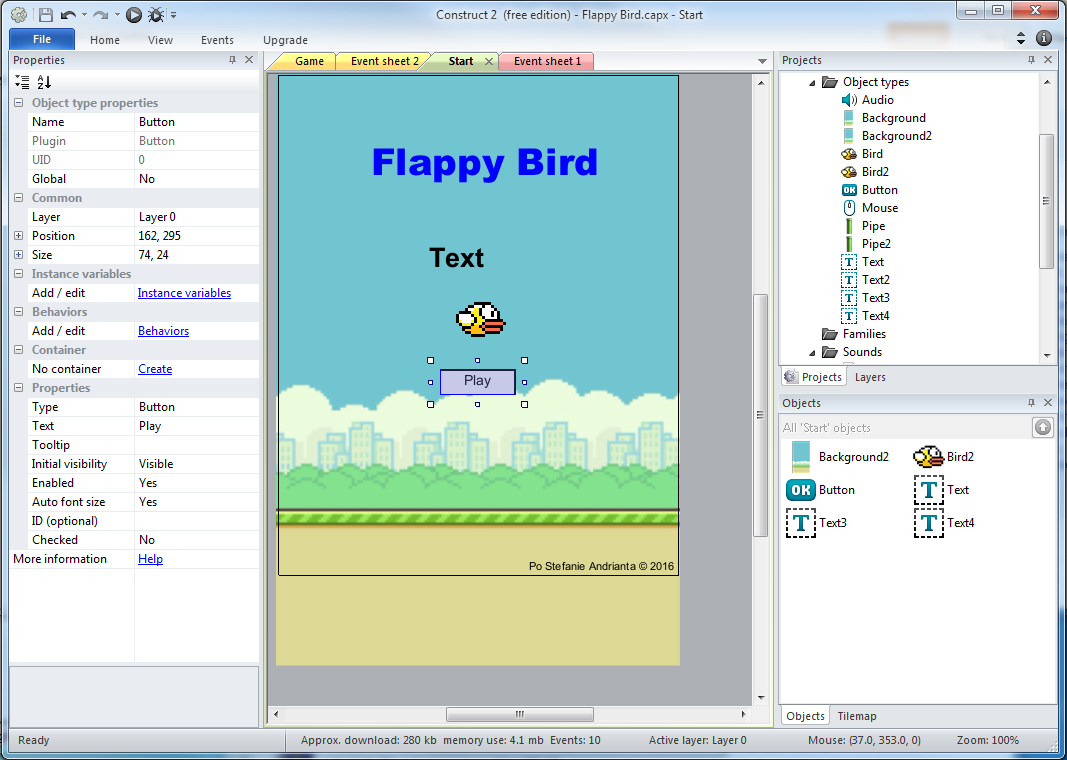Image resolution: width=1067 pixels, height=760 pixels.
Task: Click the Save icon in quick access toolbar
Action: click(x=45, y=14)
